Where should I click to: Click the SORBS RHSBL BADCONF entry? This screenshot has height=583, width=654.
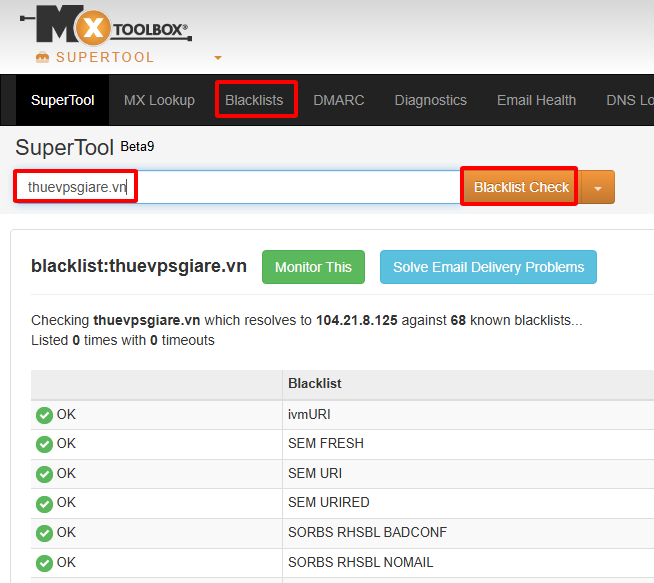pyautogui.click(x=367, y=533)
